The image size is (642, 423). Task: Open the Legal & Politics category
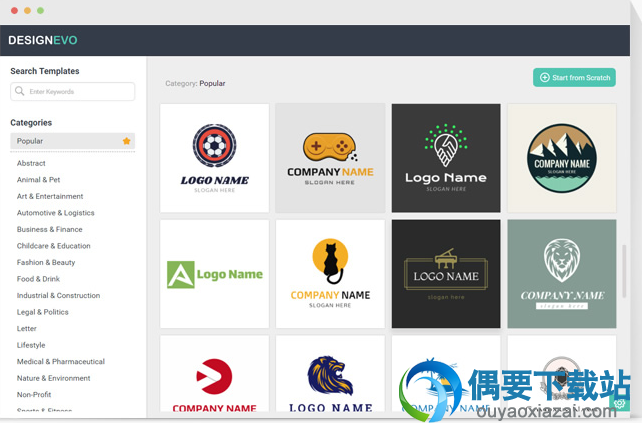(x=43, y=312)
